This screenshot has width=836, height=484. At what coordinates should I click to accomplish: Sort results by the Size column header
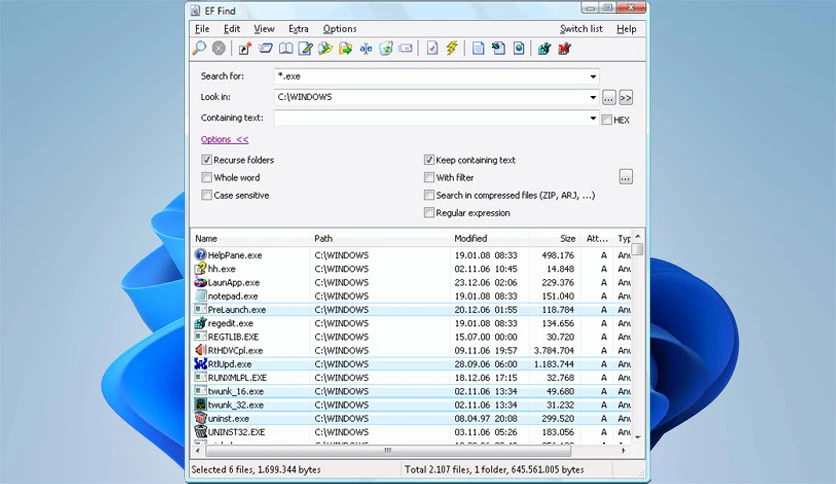(554, 238)
